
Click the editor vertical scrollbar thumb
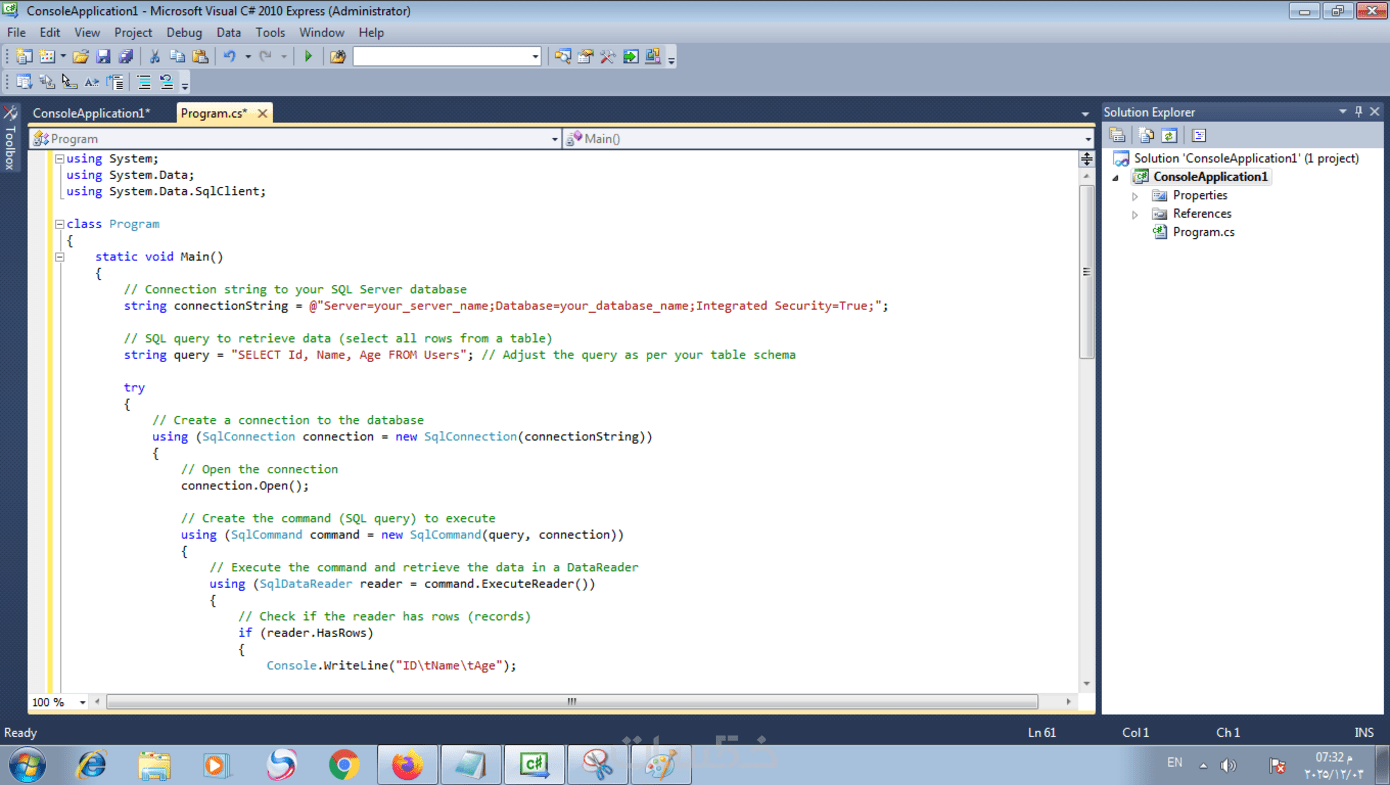(x=1087, y=271)
